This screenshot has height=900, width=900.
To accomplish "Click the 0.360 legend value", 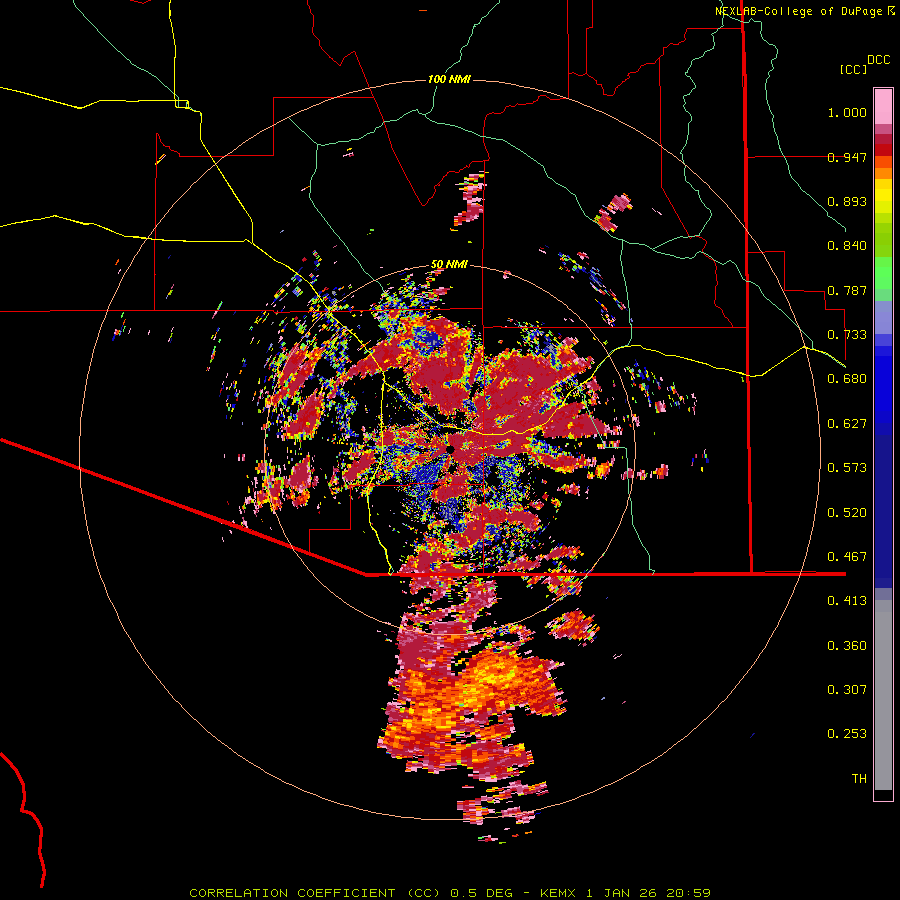I will [847, 646].
